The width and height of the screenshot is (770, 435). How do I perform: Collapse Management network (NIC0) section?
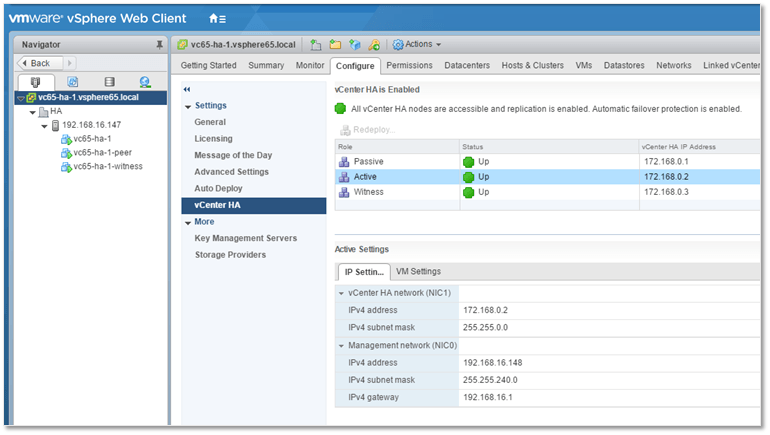[x=341, y=346]
